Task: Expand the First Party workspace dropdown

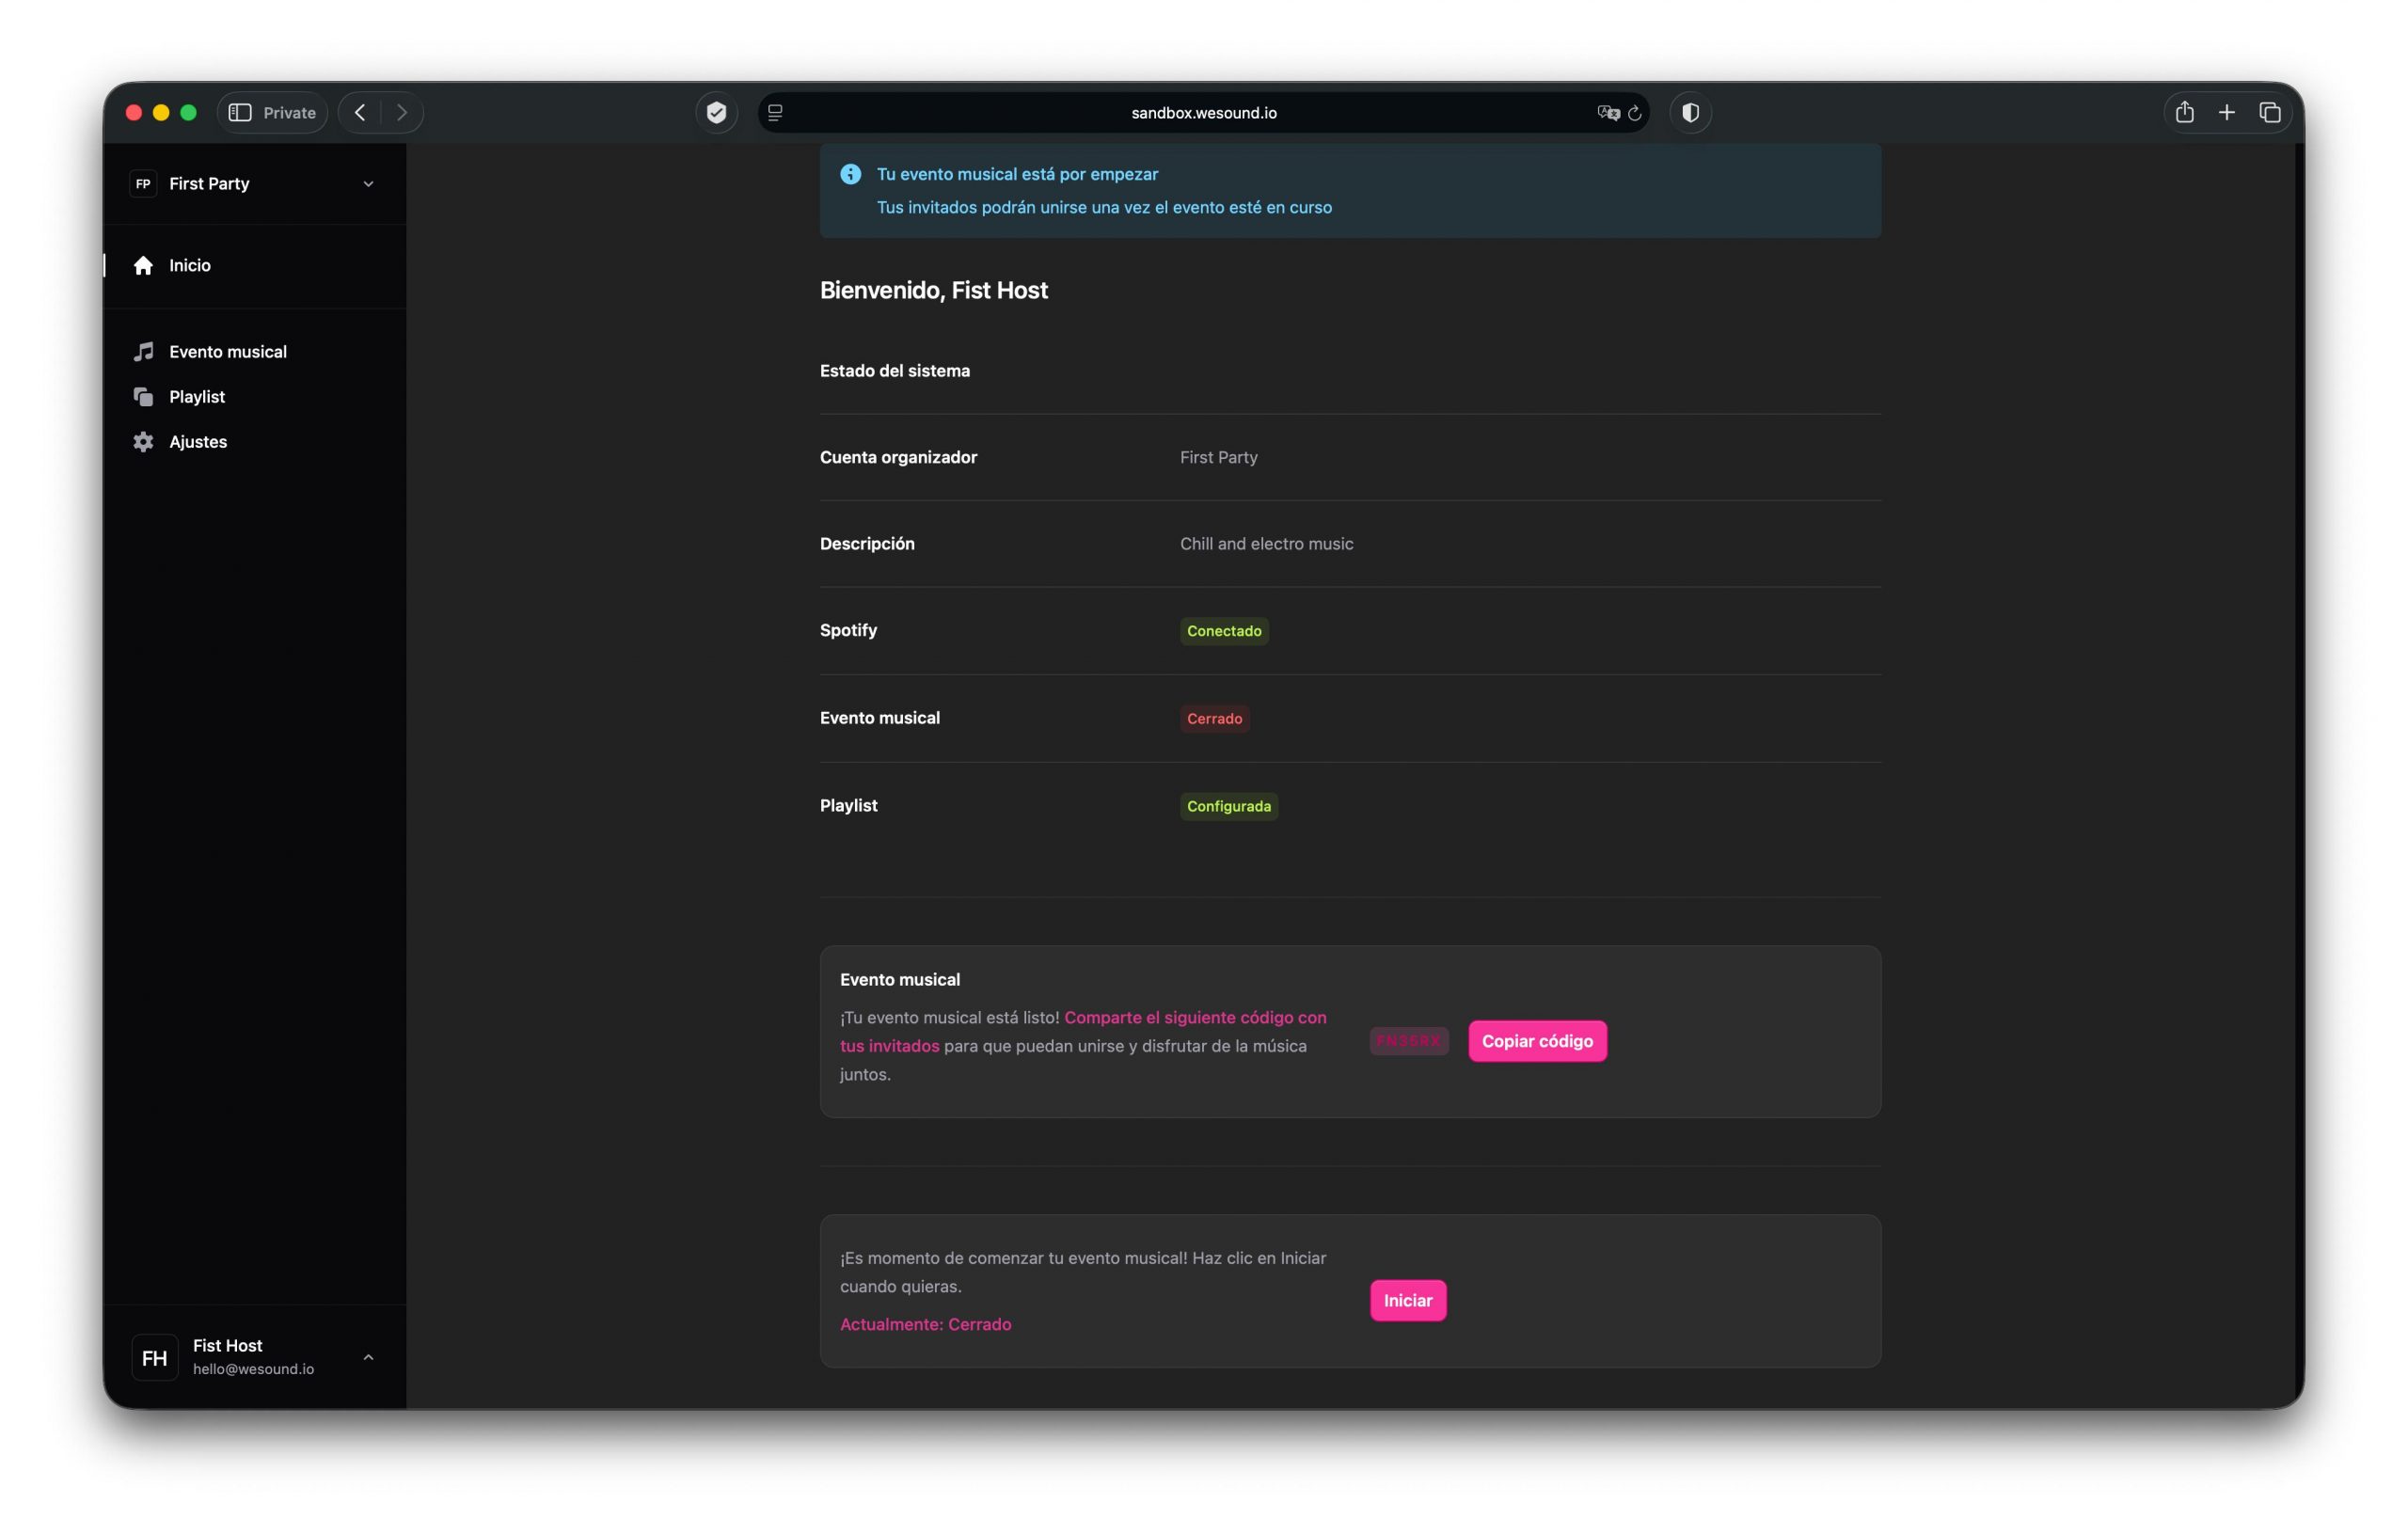Action: pyautogui.click(x=367, y=184)
